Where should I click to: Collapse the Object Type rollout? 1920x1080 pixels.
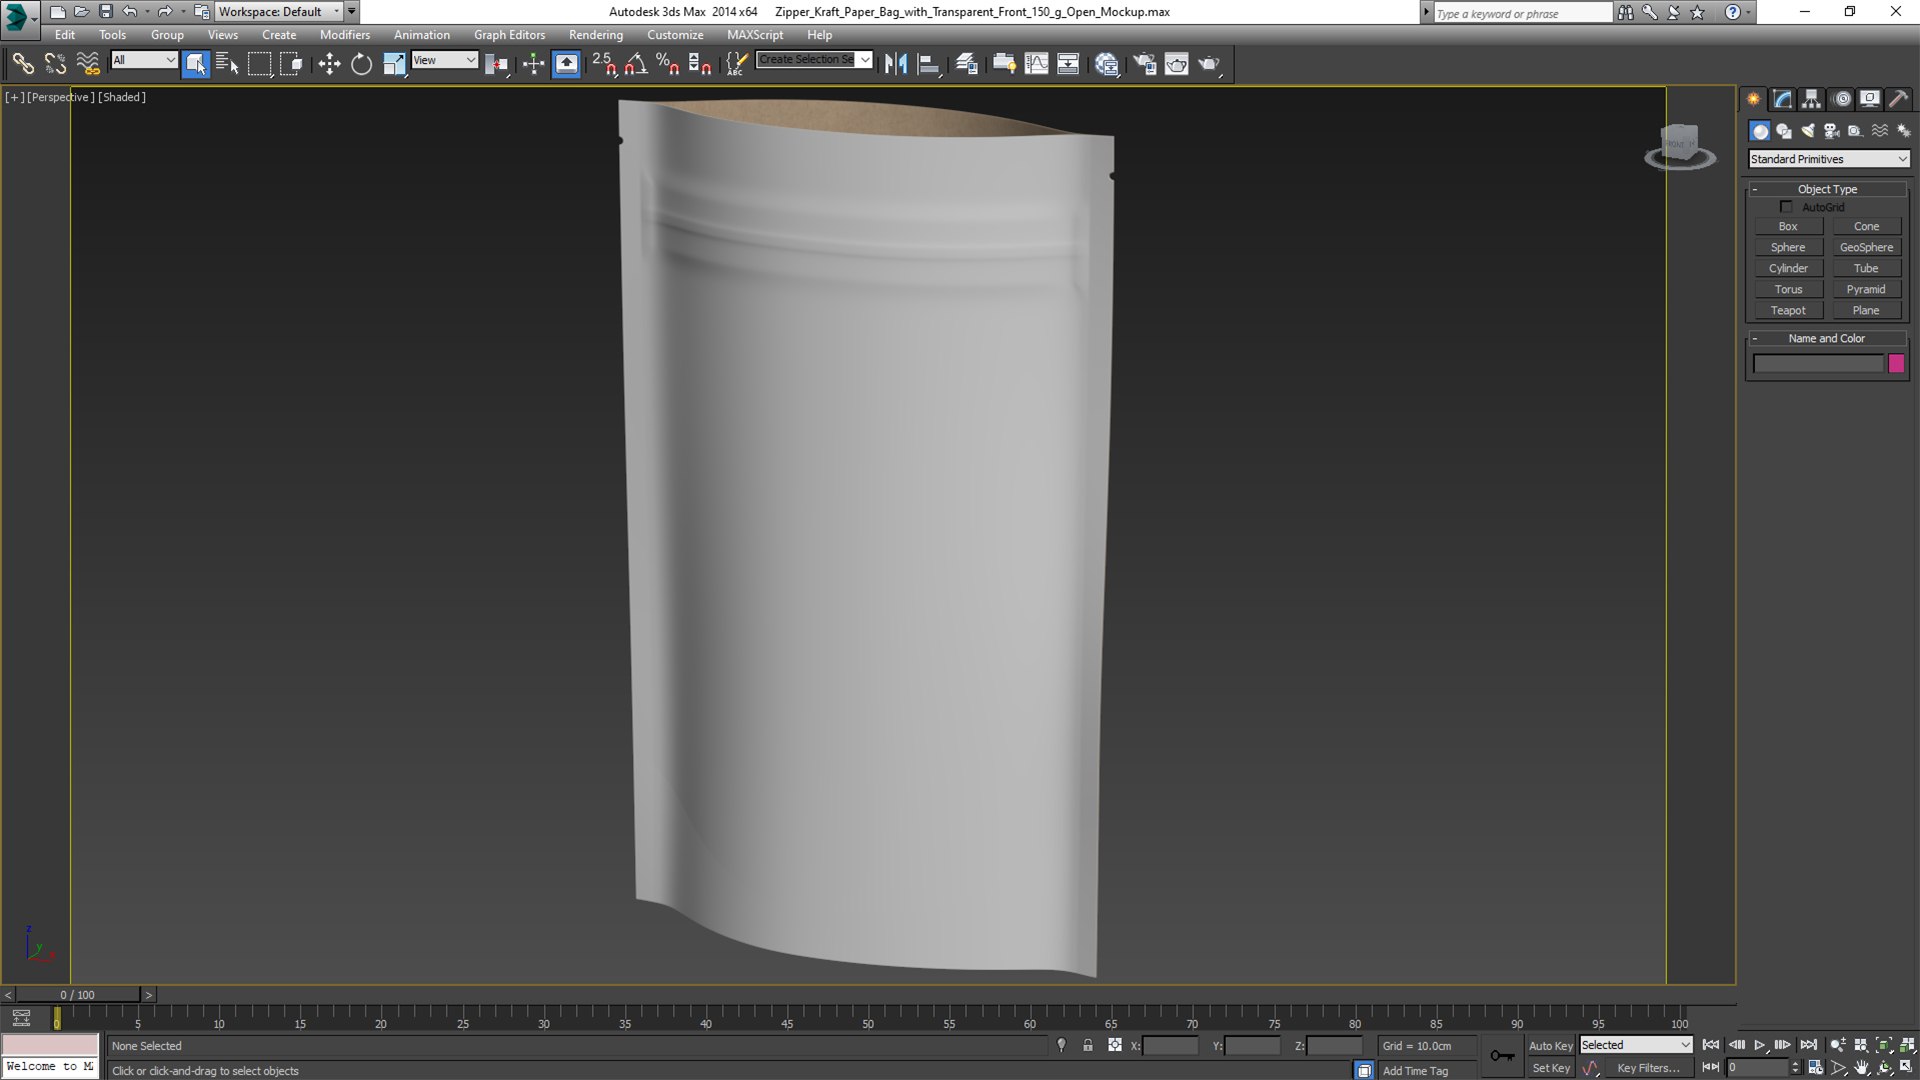[x=1827, y=189]
